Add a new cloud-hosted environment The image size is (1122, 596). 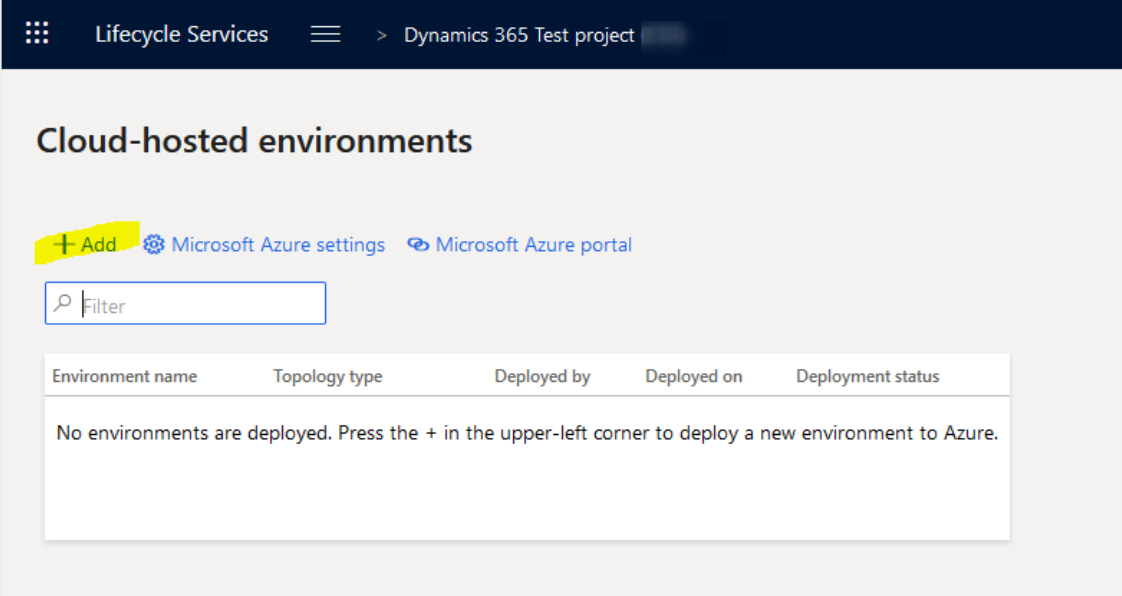85,244
